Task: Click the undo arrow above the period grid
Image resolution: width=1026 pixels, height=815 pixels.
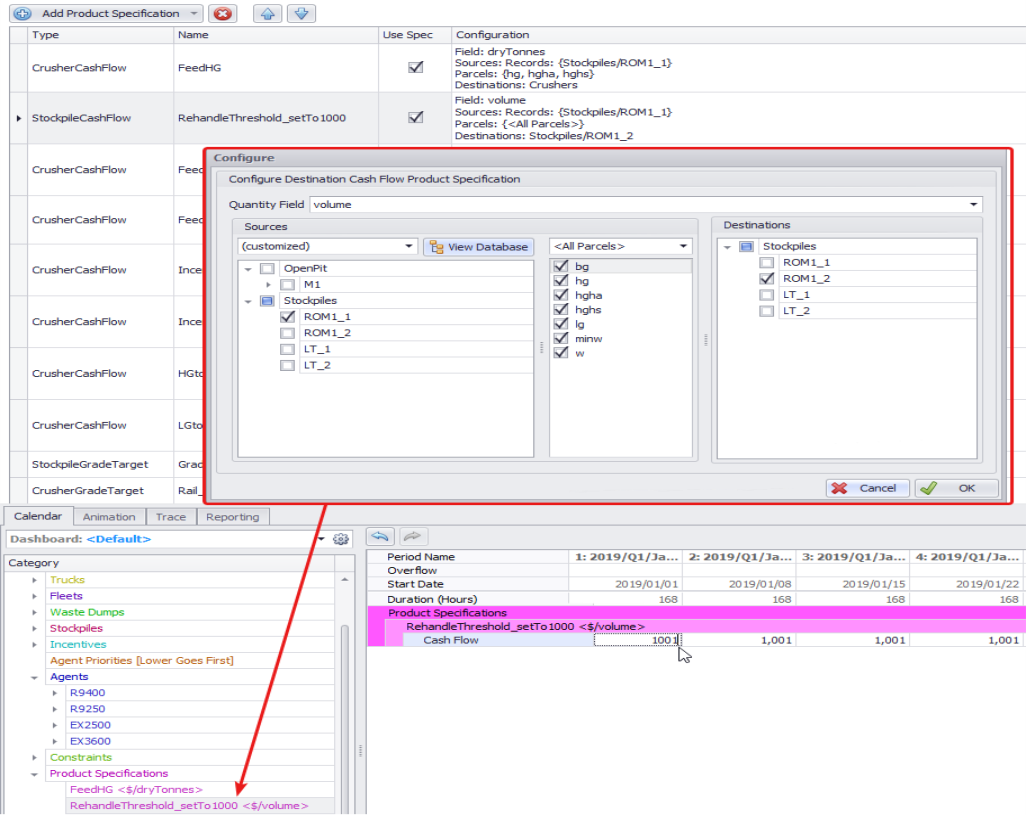Action: point(379,536)
